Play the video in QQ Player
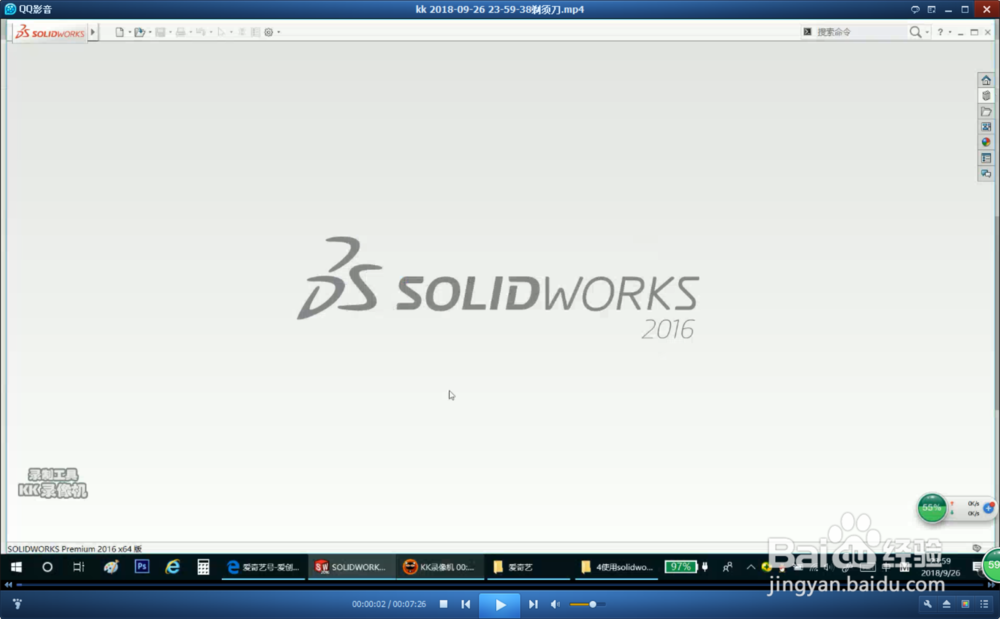 (499, 604)
